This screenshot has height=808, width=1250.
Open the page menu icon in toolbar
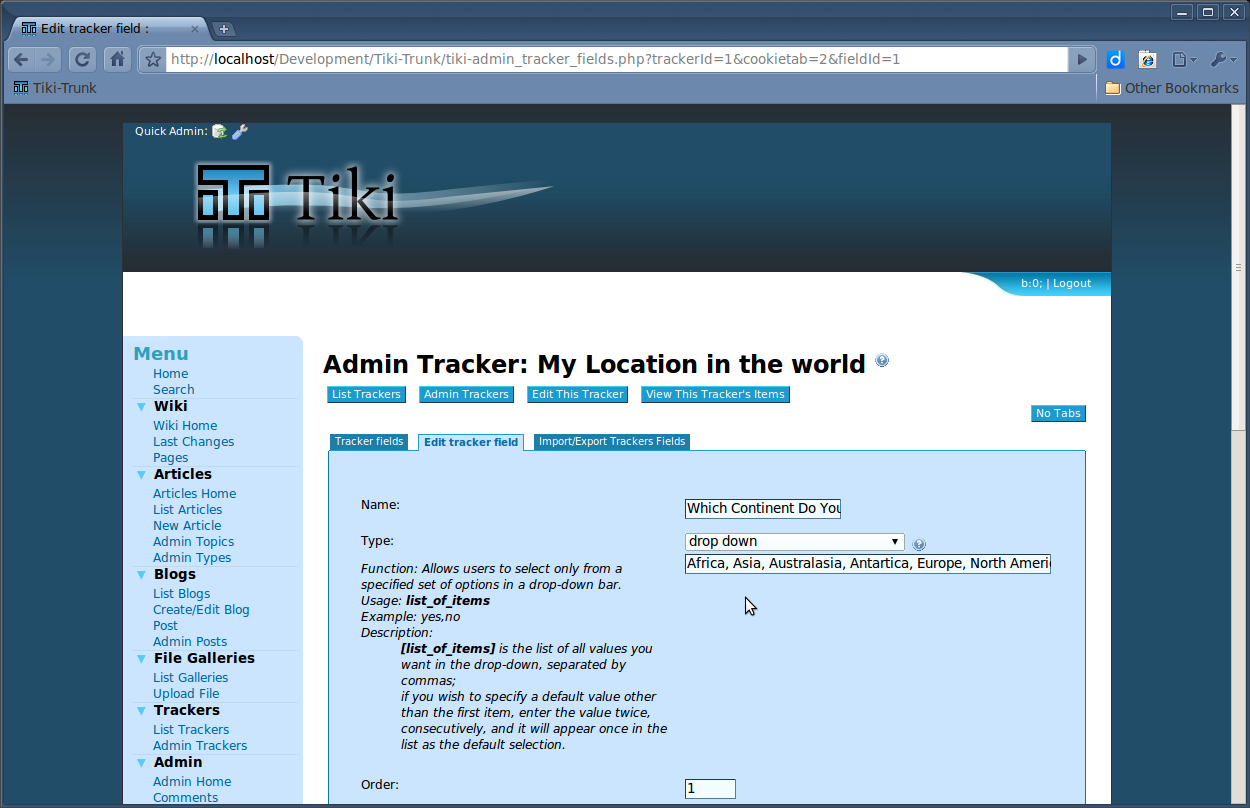[1183, 59]
